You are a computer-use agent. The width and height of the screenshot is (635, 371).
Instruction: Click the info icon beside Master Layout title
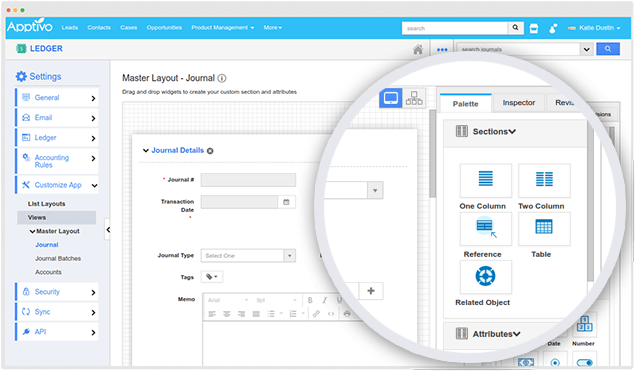[x=222, y=78]
